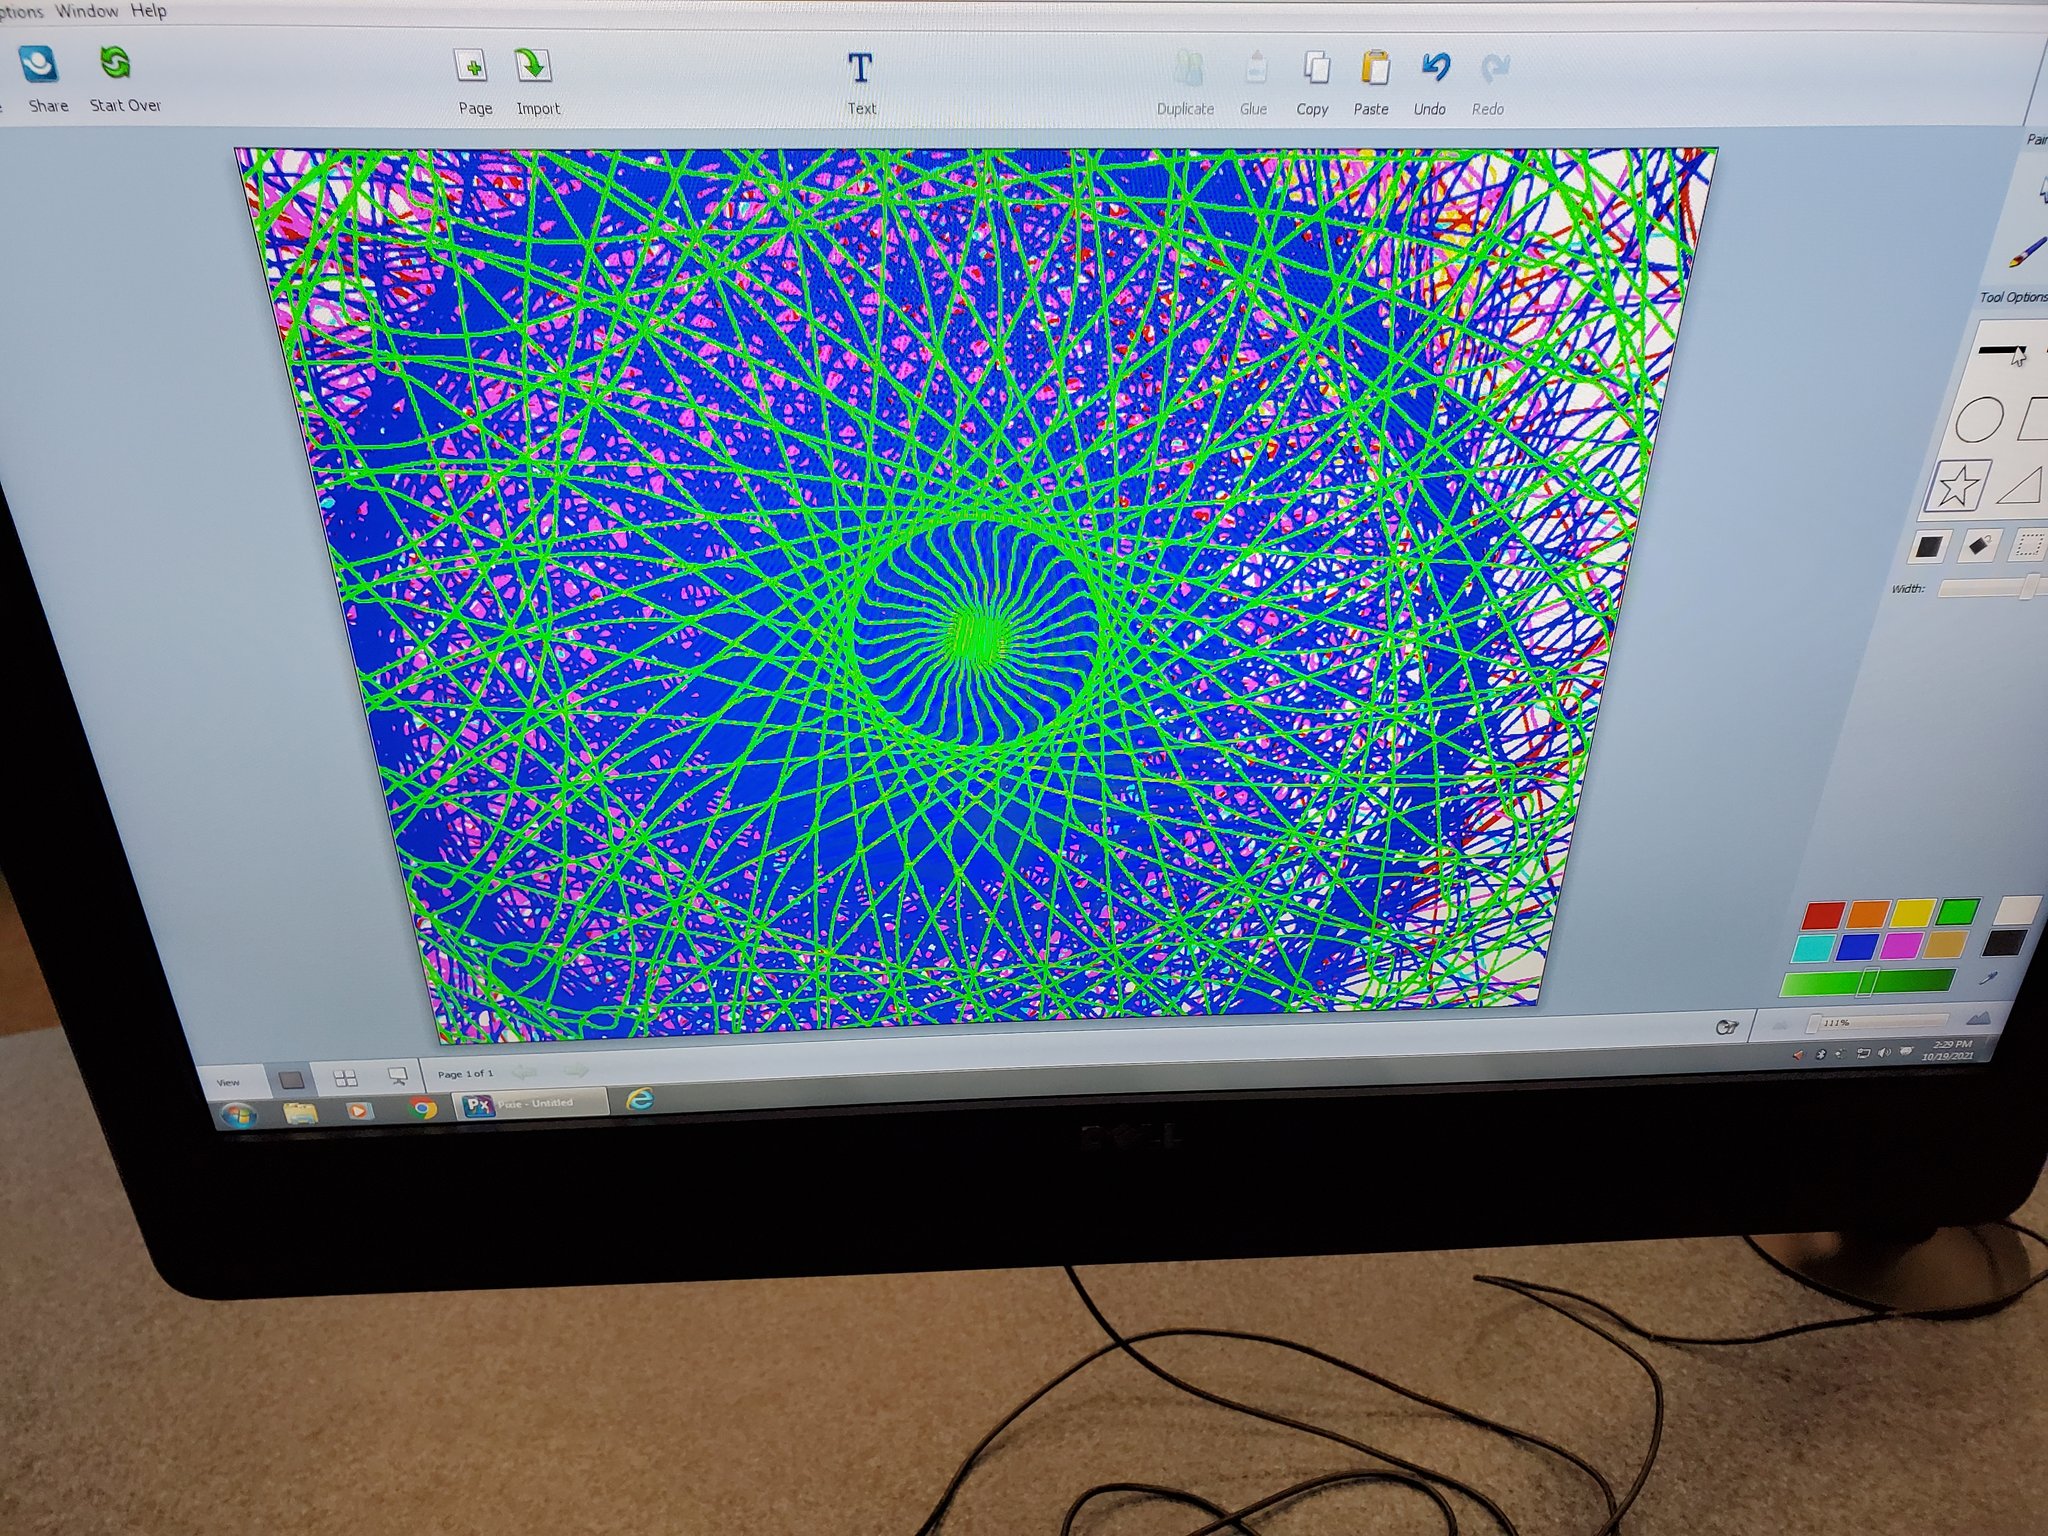2048x1536 pixels.
Task: Pick the black color swatch
Action: click(2006, 942)
